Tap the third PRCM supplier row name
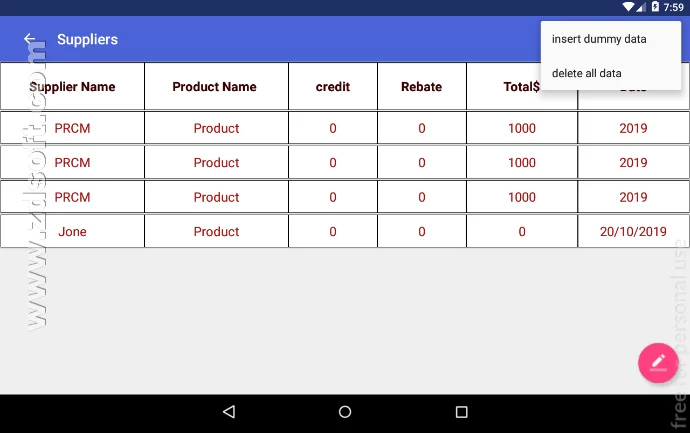 tap(72, 197)
